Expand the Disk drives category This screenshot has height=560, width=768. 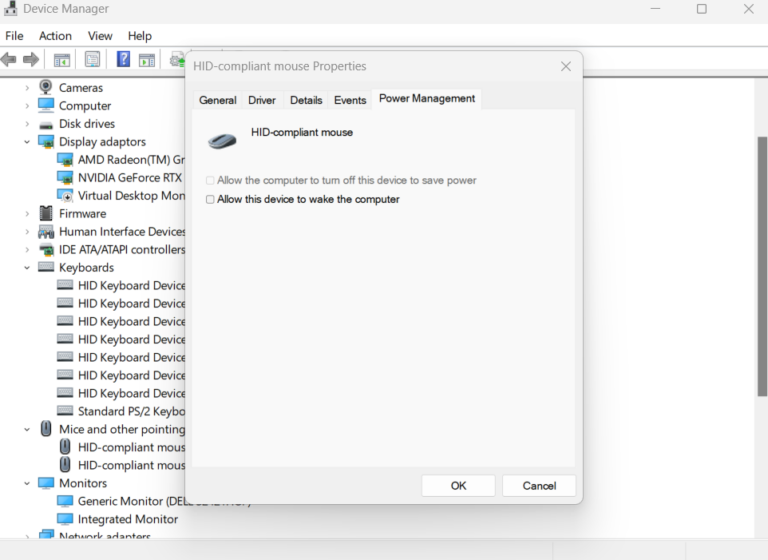[x=27, y=124]
